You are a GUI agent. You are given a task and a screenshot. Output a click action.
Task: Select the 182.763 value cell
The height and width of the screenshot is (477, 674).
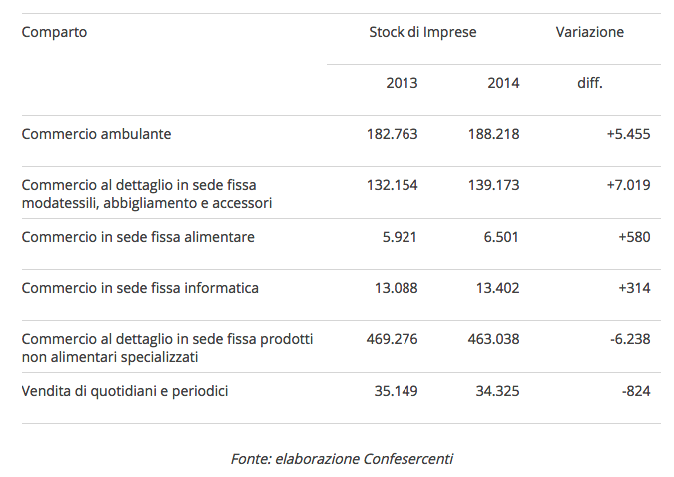pyautogui.click(x=392, y=133)
